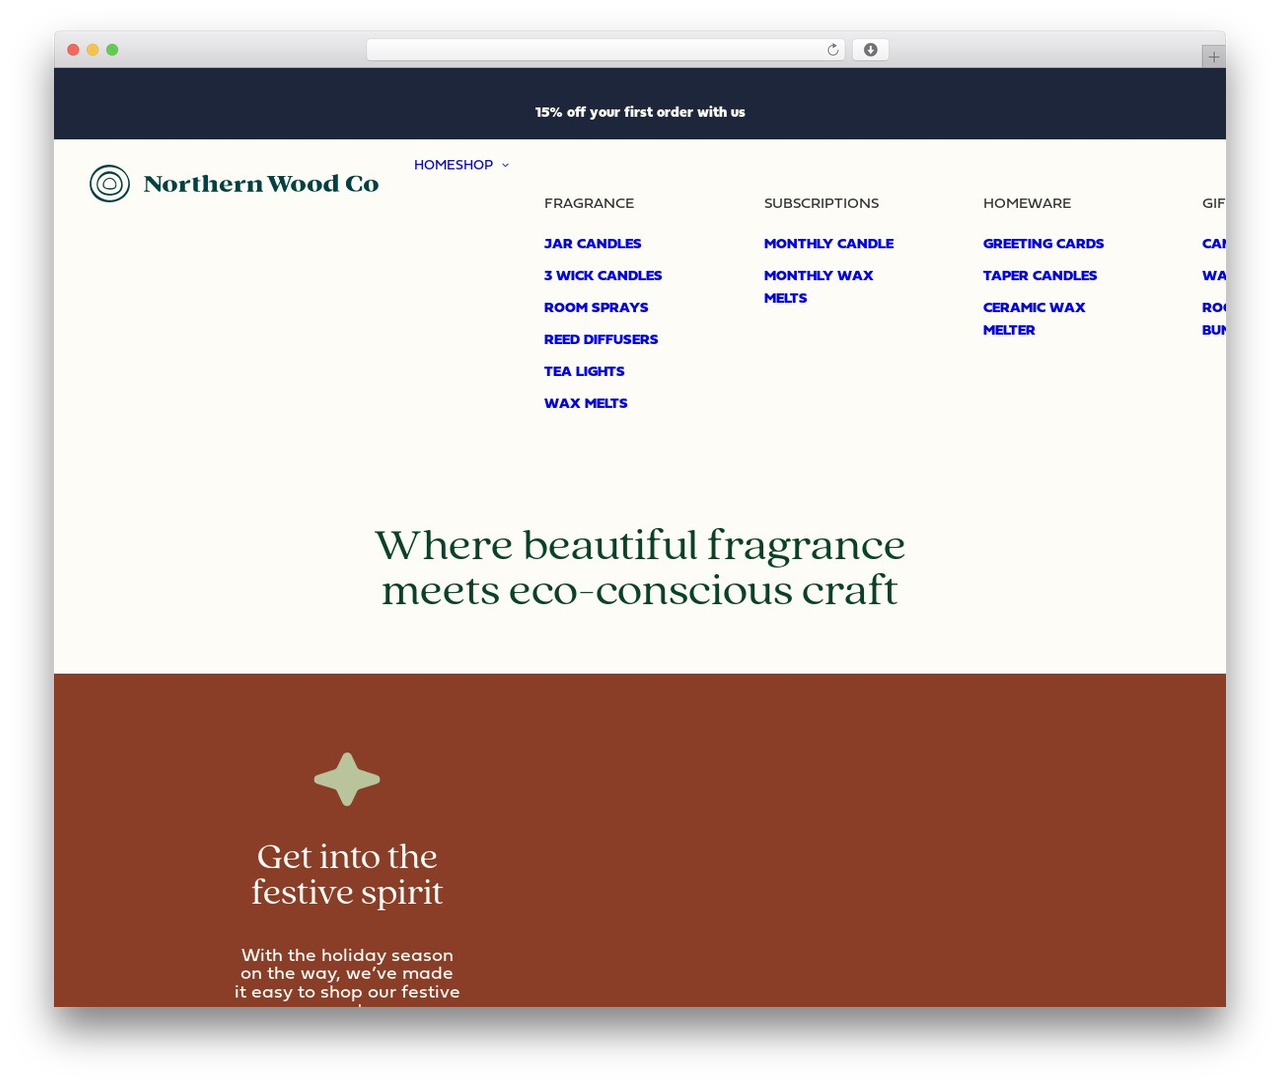Open Greeting Cards link
This screenshot has height=1084, width=1280.
coord(1043,243)
